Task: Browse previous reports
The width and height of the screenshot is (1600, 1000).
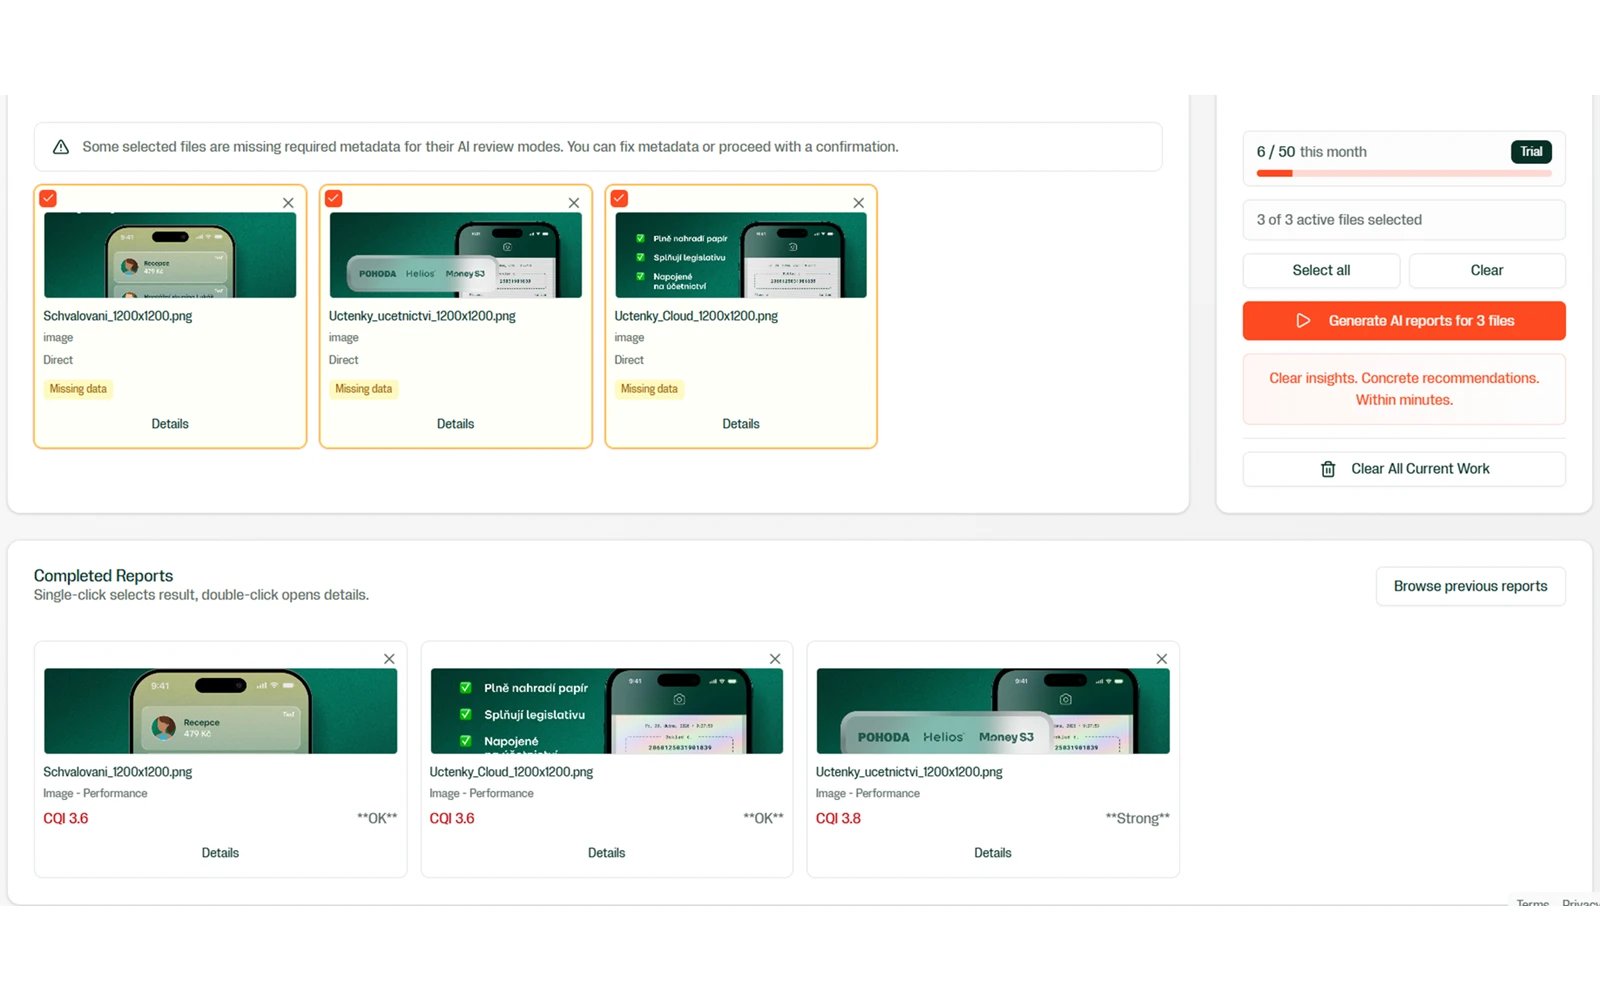Action: pyautogui.click(x=1470, y=586)
